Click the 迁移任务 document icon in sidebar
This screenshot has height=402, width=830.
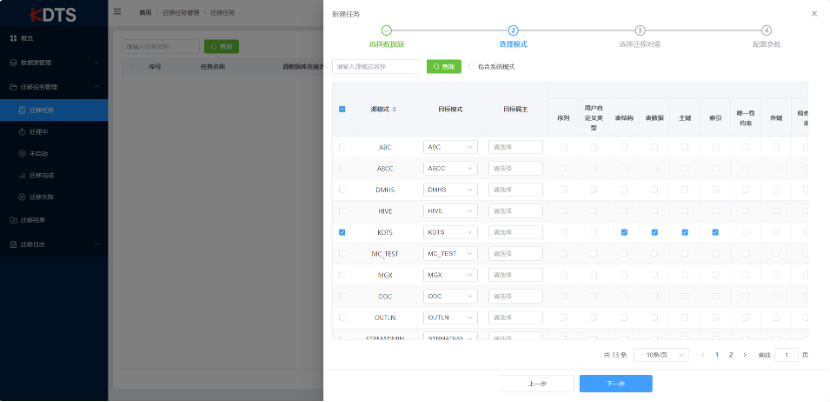22,110
